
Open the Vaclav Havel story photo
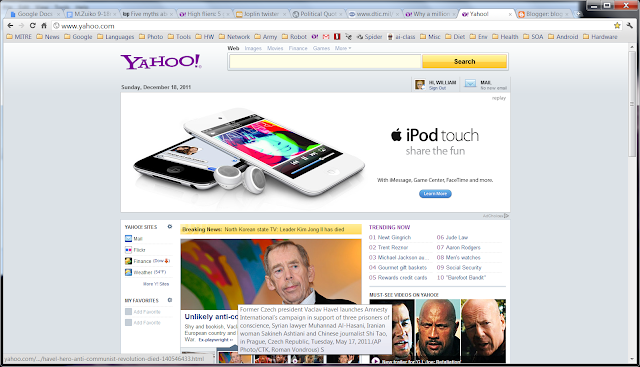click(271, 274)
